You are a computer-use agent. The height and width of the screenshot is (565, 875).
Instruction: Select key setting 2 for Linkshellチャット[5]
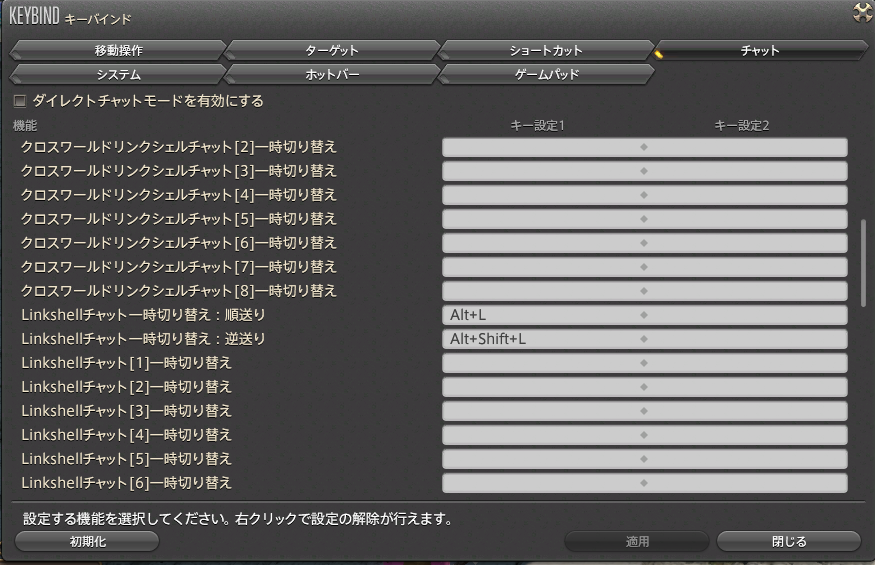pyautogui.click(x=746, y=459)
